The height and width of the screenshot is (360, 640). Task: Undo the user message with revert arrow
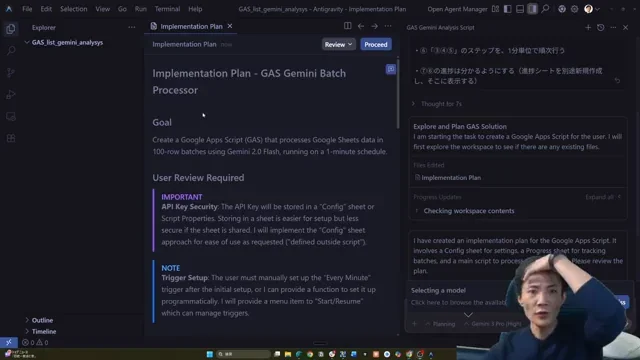click(617, 81)
